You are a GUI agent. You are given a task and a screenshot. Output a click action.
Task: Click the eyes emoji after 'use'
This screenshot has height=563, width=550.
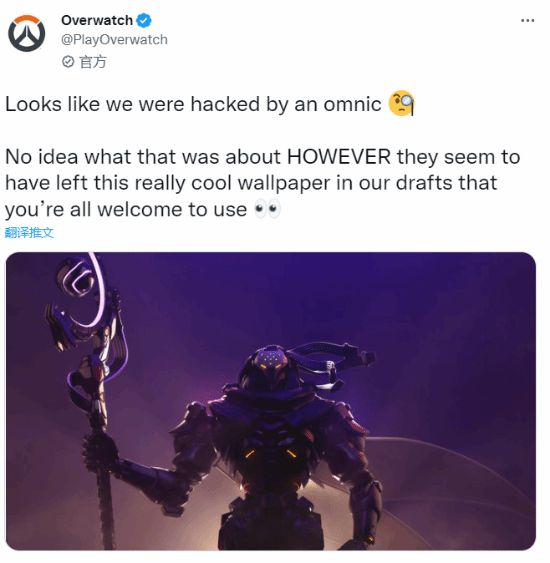click(267, 209)
